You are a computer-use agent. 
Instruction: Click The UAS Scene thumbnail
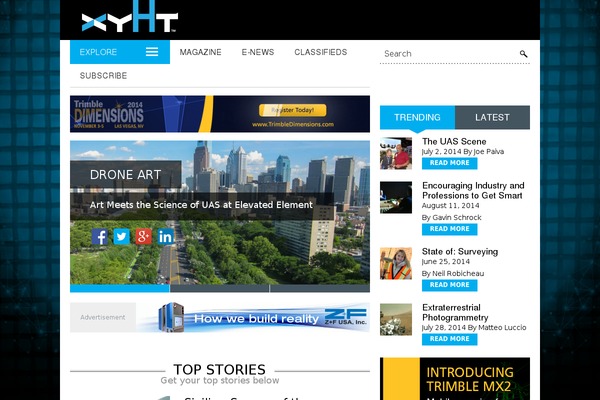(x=396, y=153)
